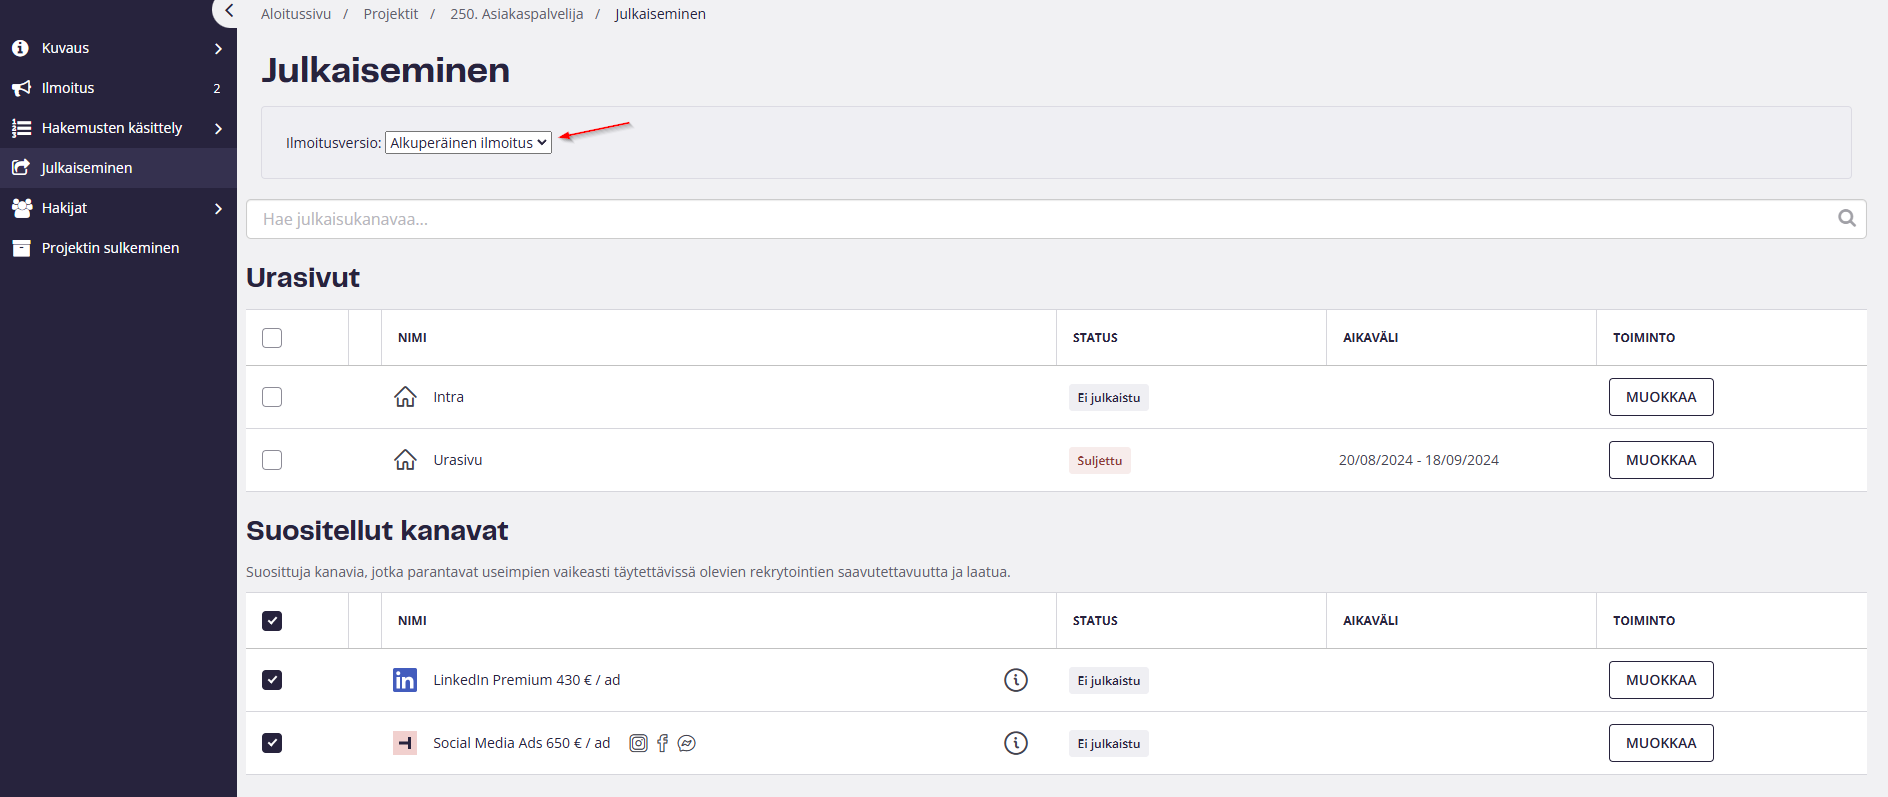This screenshot has width=1888, height=797.
Task: Open info icon for Social Media Ads
Action: tap(1016, 743)
